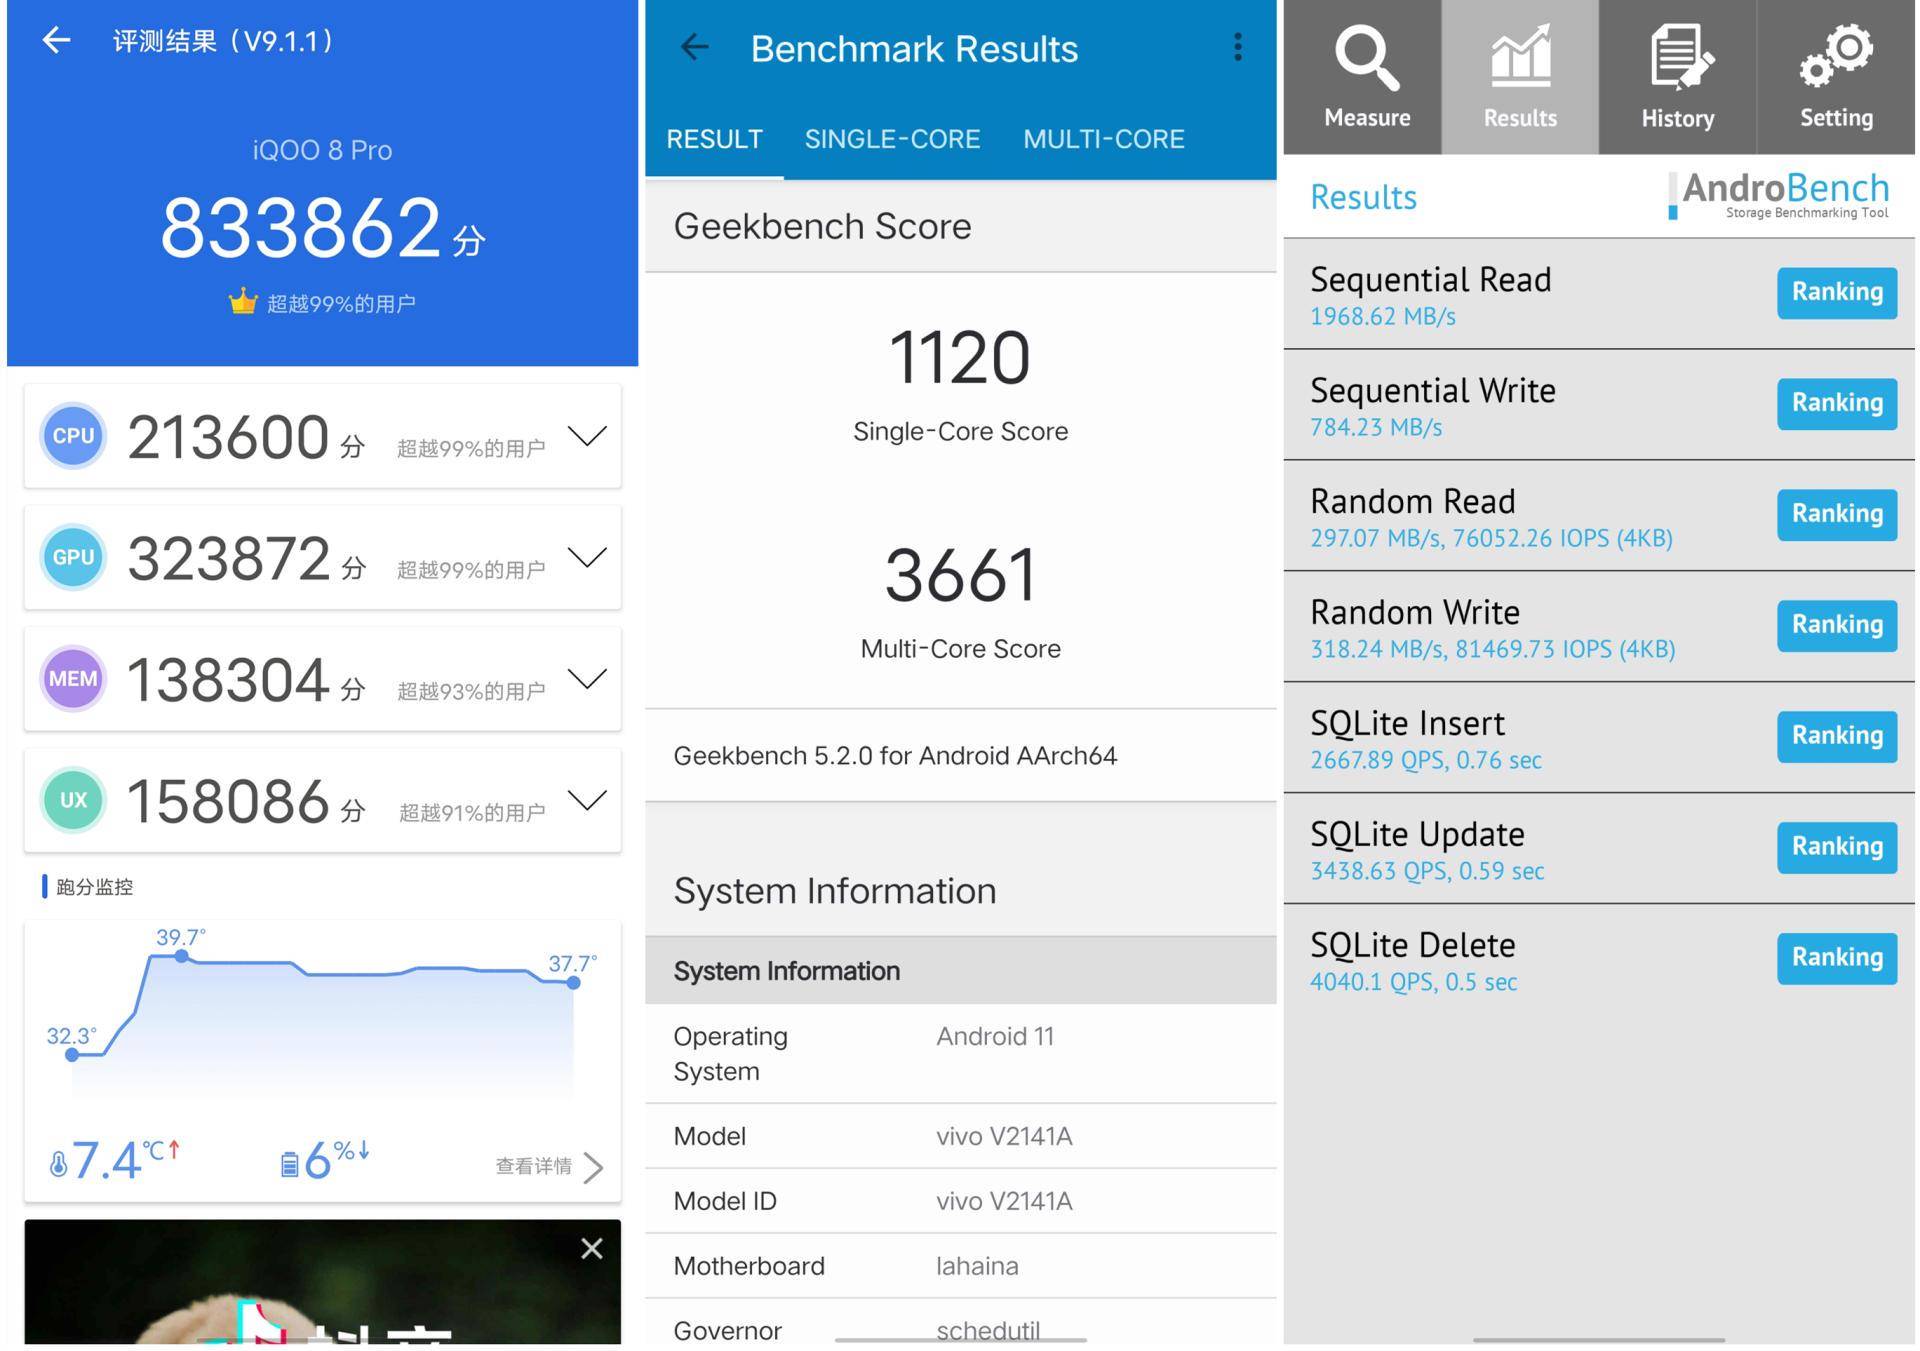Tap the SQLite Update 3438.63 QPS value
Image resolution: width=1920 pixels, height=1351 pixels.
click(x=1427, y=871)
